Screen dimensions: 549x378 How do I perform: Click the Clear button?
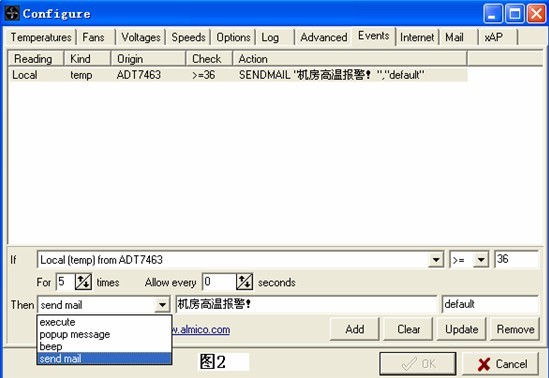pos(408,329)
